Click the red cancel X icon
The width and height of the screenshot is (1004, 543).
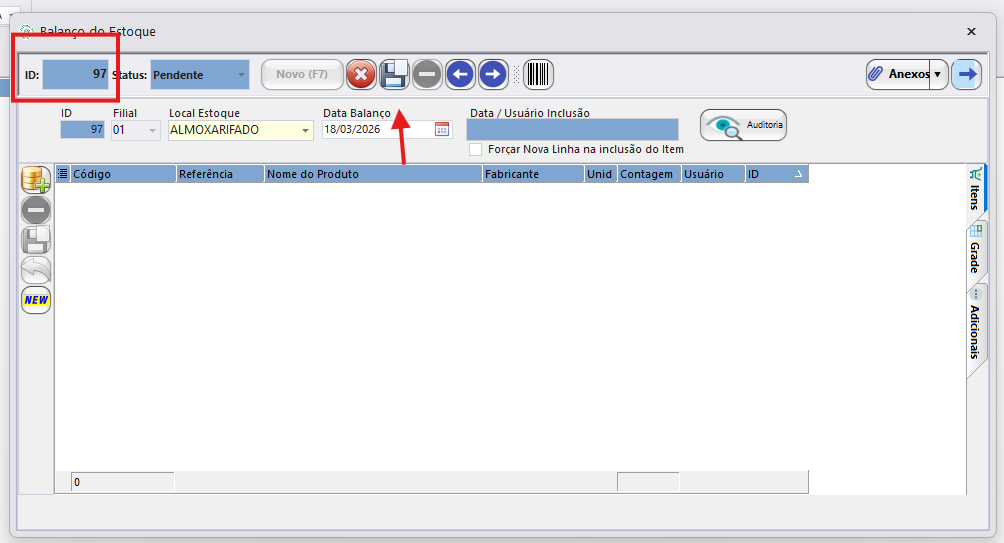pos(361,75)
